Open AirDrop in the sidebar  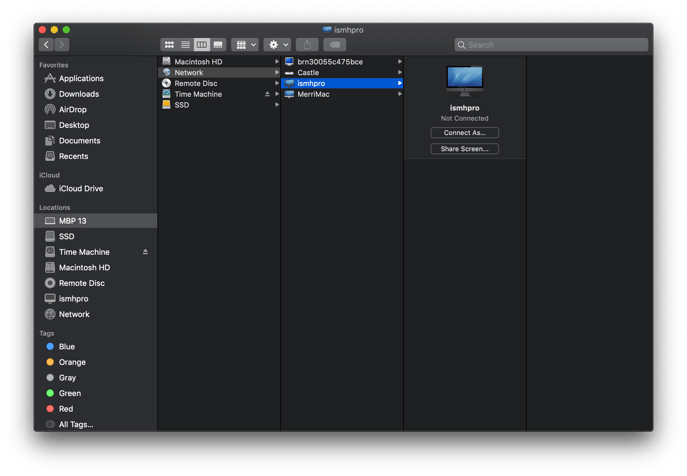[95, 110]
